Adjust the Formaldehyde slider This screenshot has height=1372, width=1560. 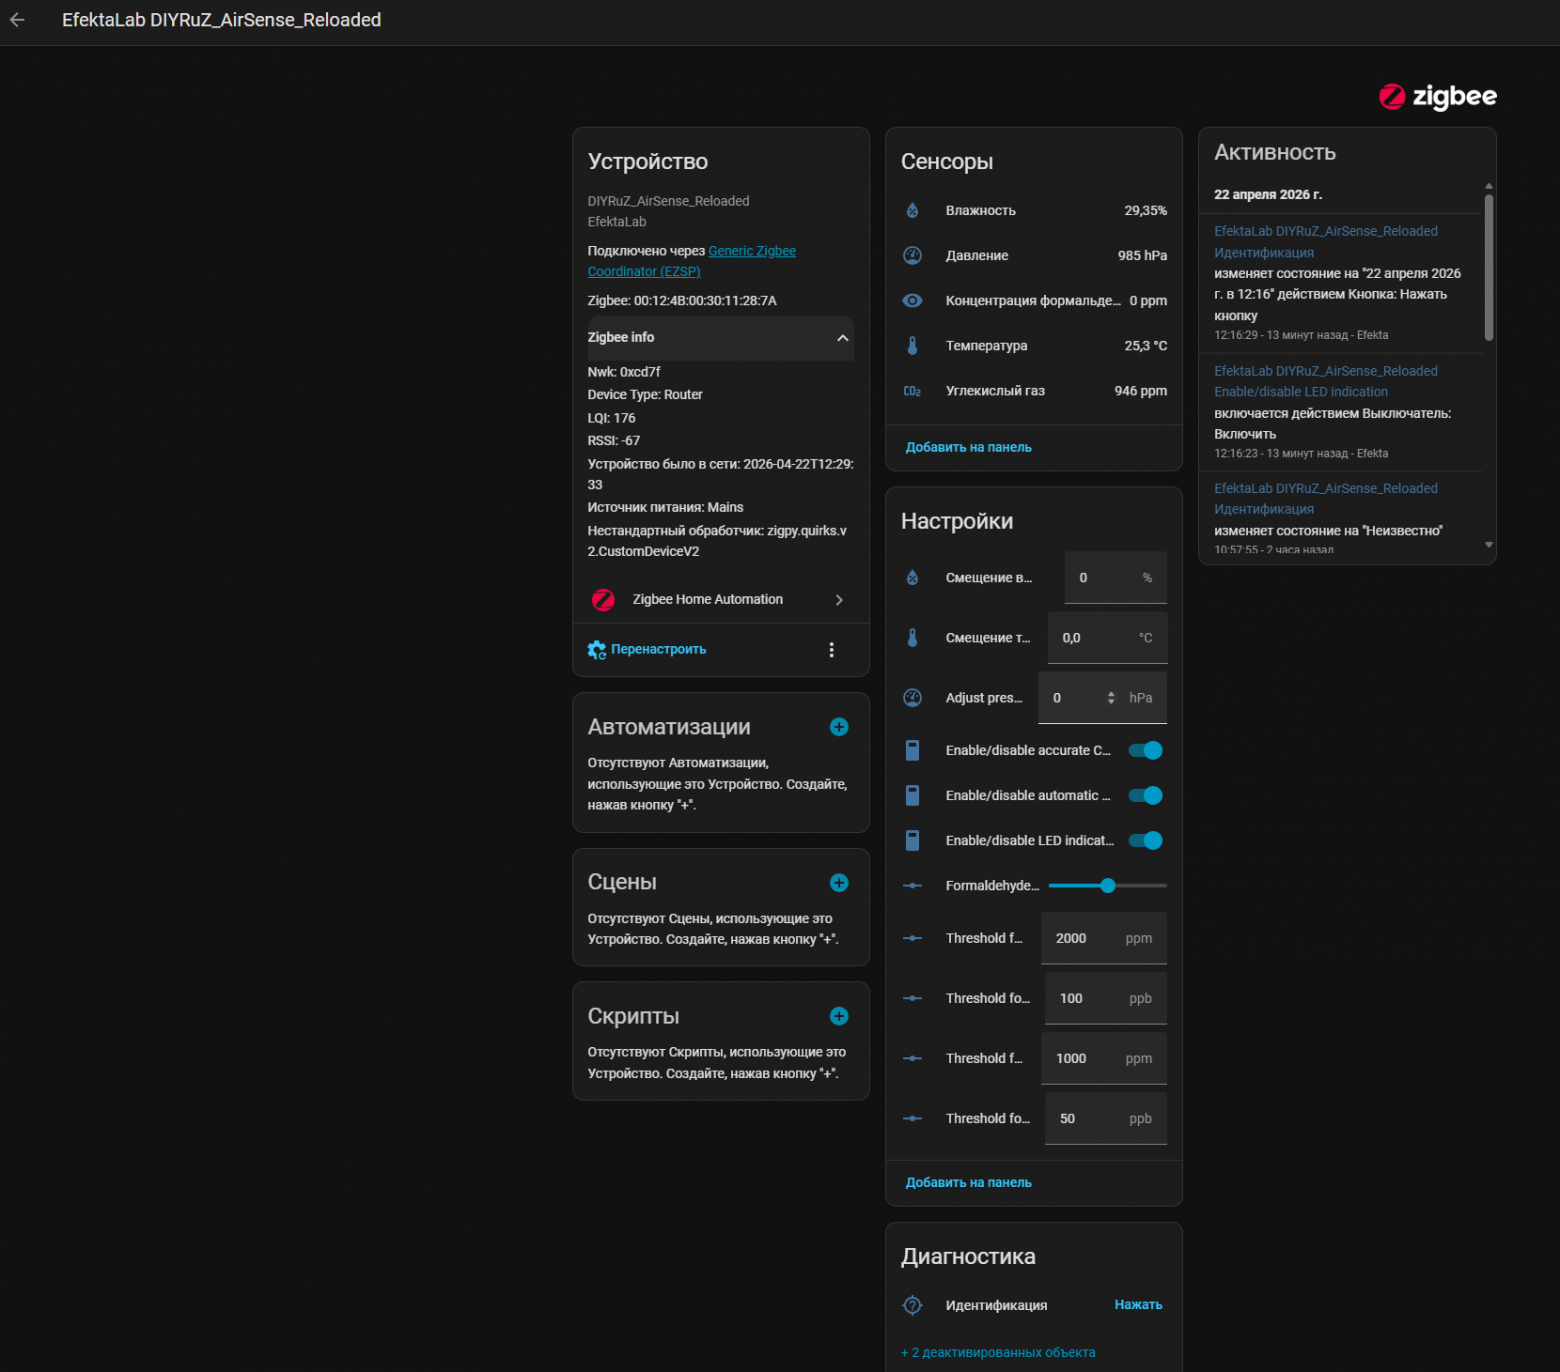(1107, 886)
